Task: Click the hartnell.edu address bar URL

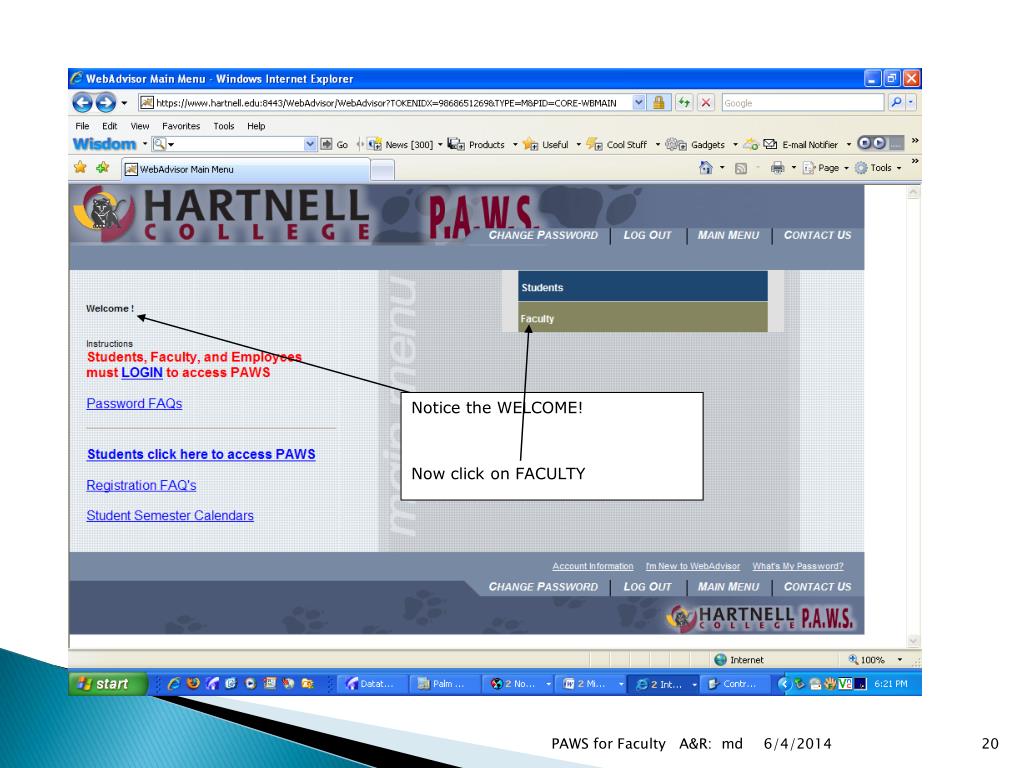Action: pyautogui.click(x=386, y=103)
